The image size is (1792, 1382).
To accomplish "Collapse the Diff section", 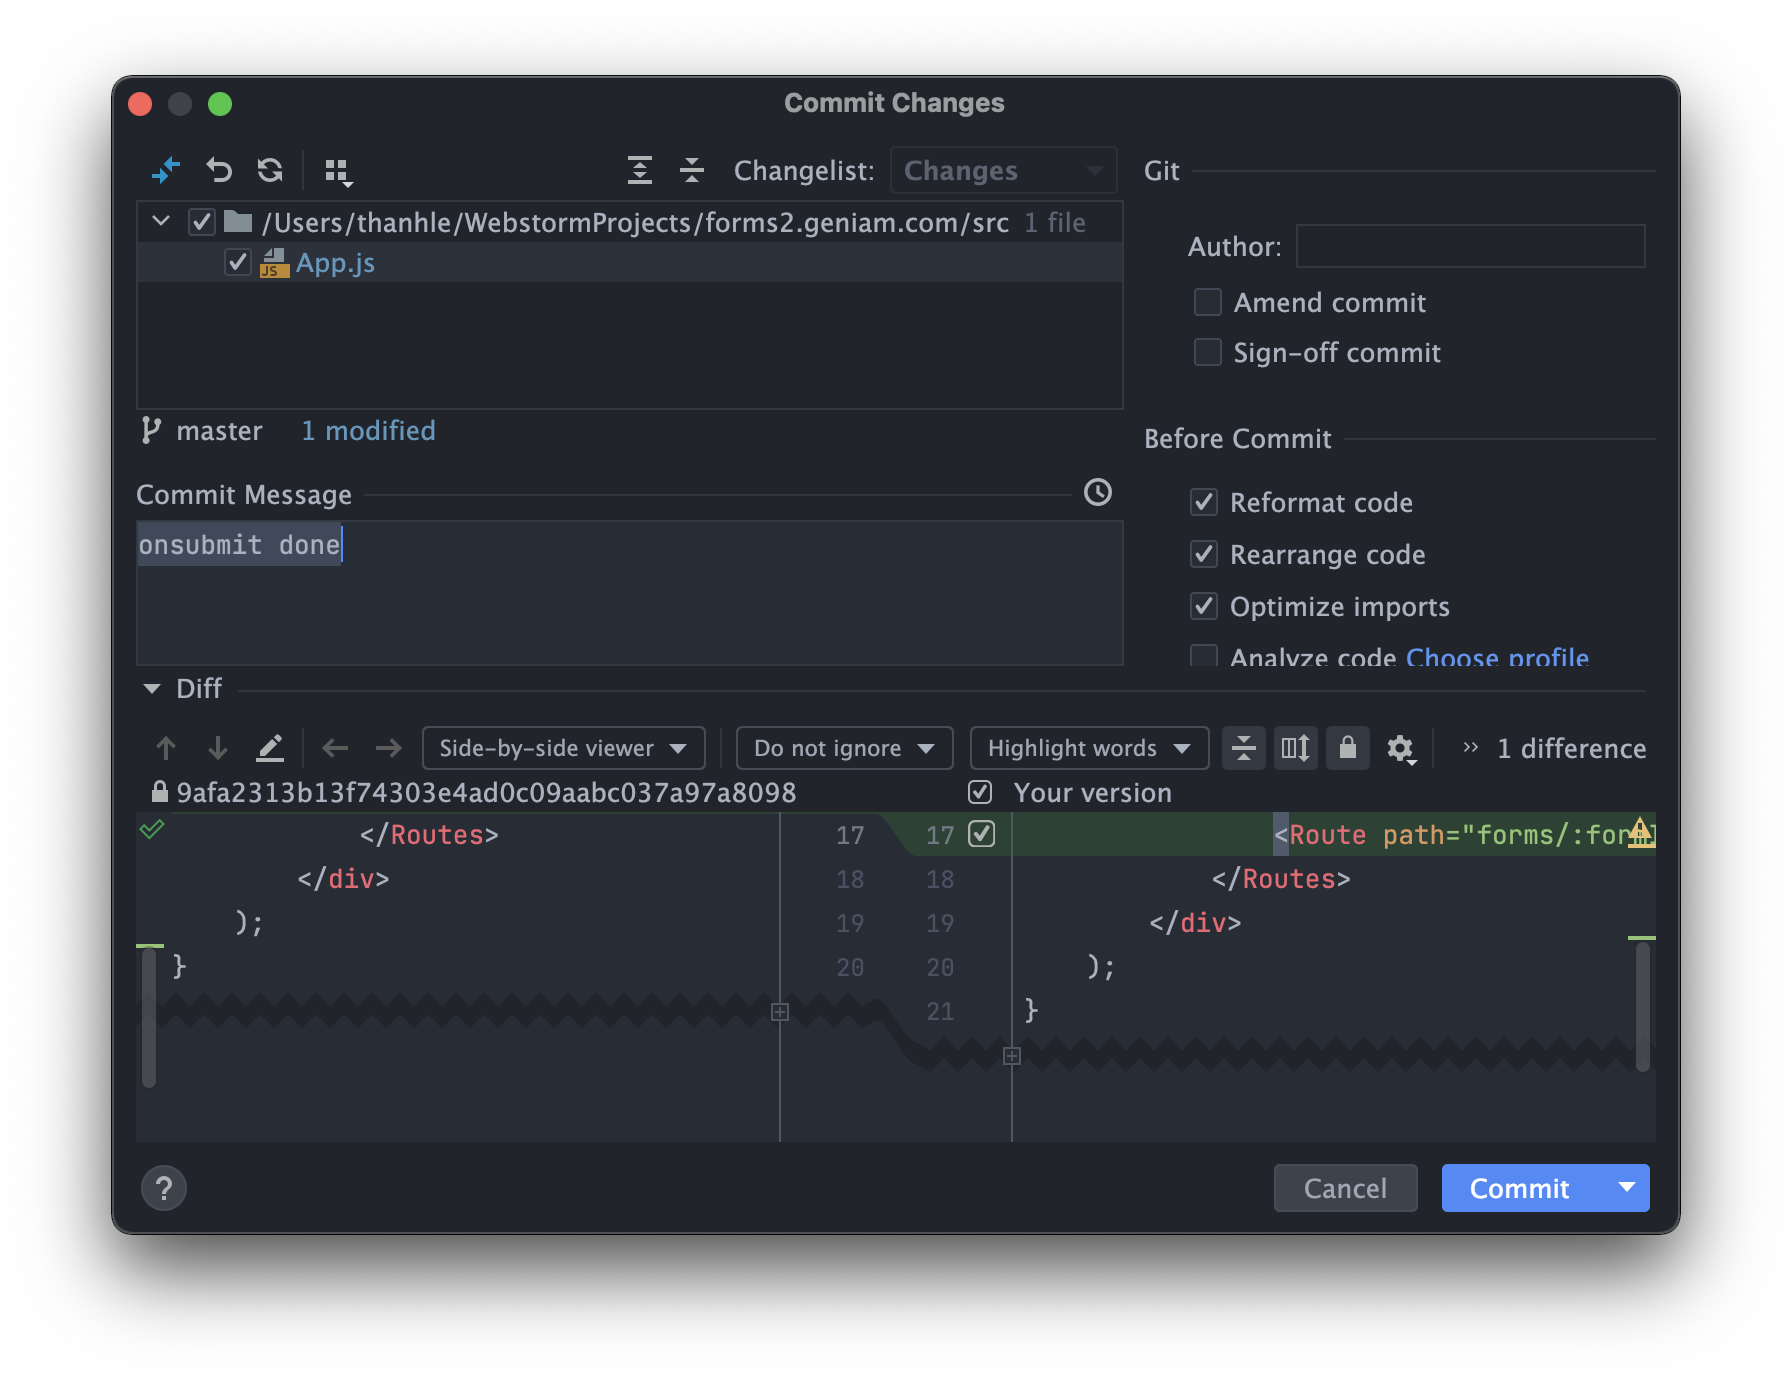I will tap(152, 689).
